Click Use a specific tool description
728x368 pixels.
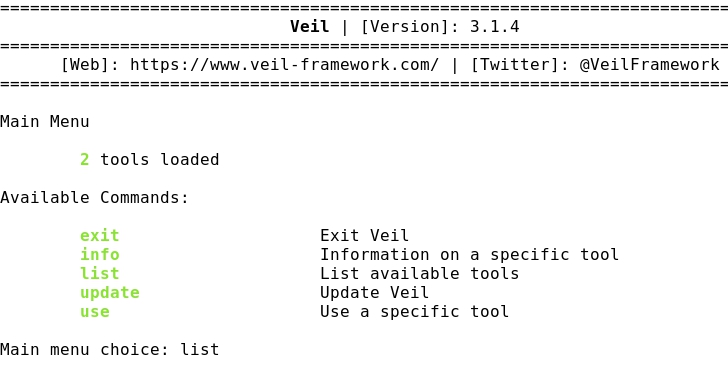coord(414,311)
